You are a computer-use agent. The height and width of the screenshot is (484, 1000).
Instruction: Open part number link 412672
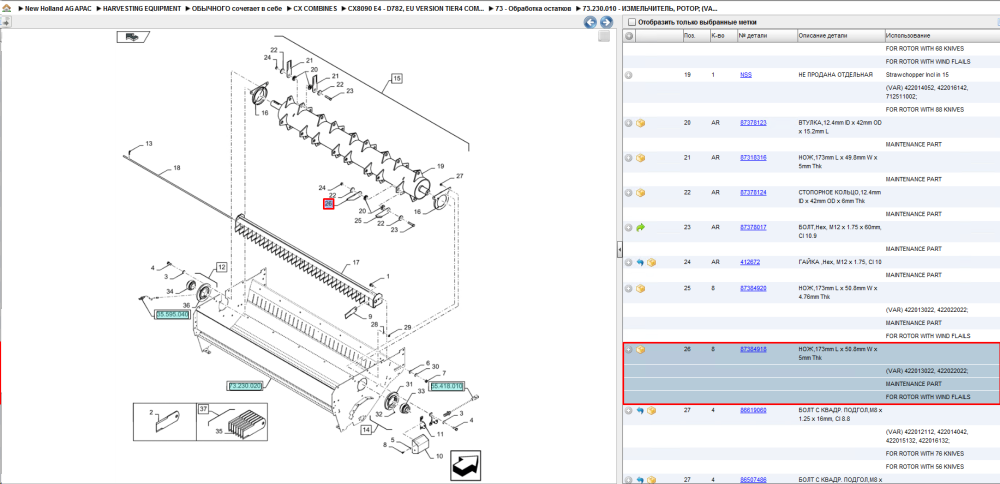pyautogui.click(x=749, y=261)
